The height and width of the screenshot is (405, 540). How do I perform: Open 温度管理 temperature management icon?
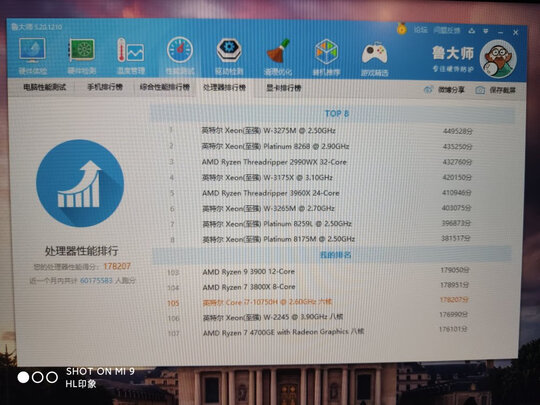click(131, 56)
